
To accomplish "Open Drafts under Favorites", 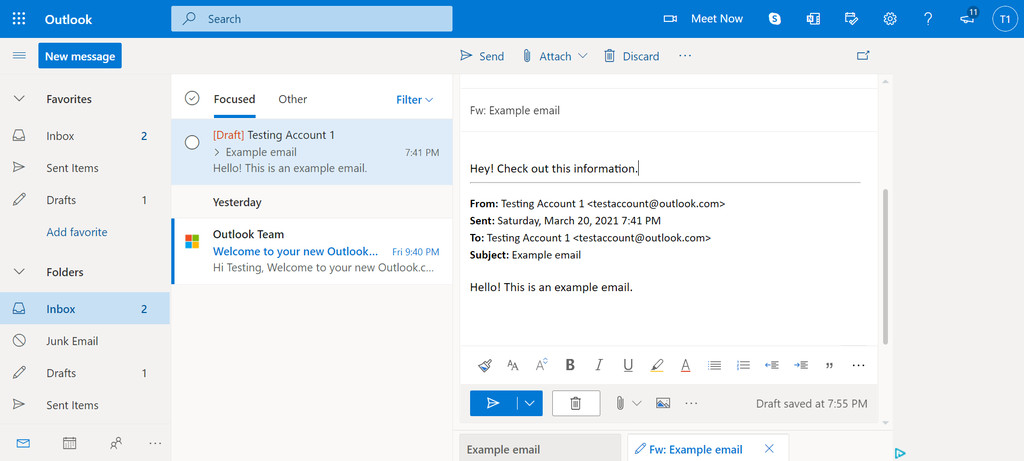I will click(x=85, y=200).
